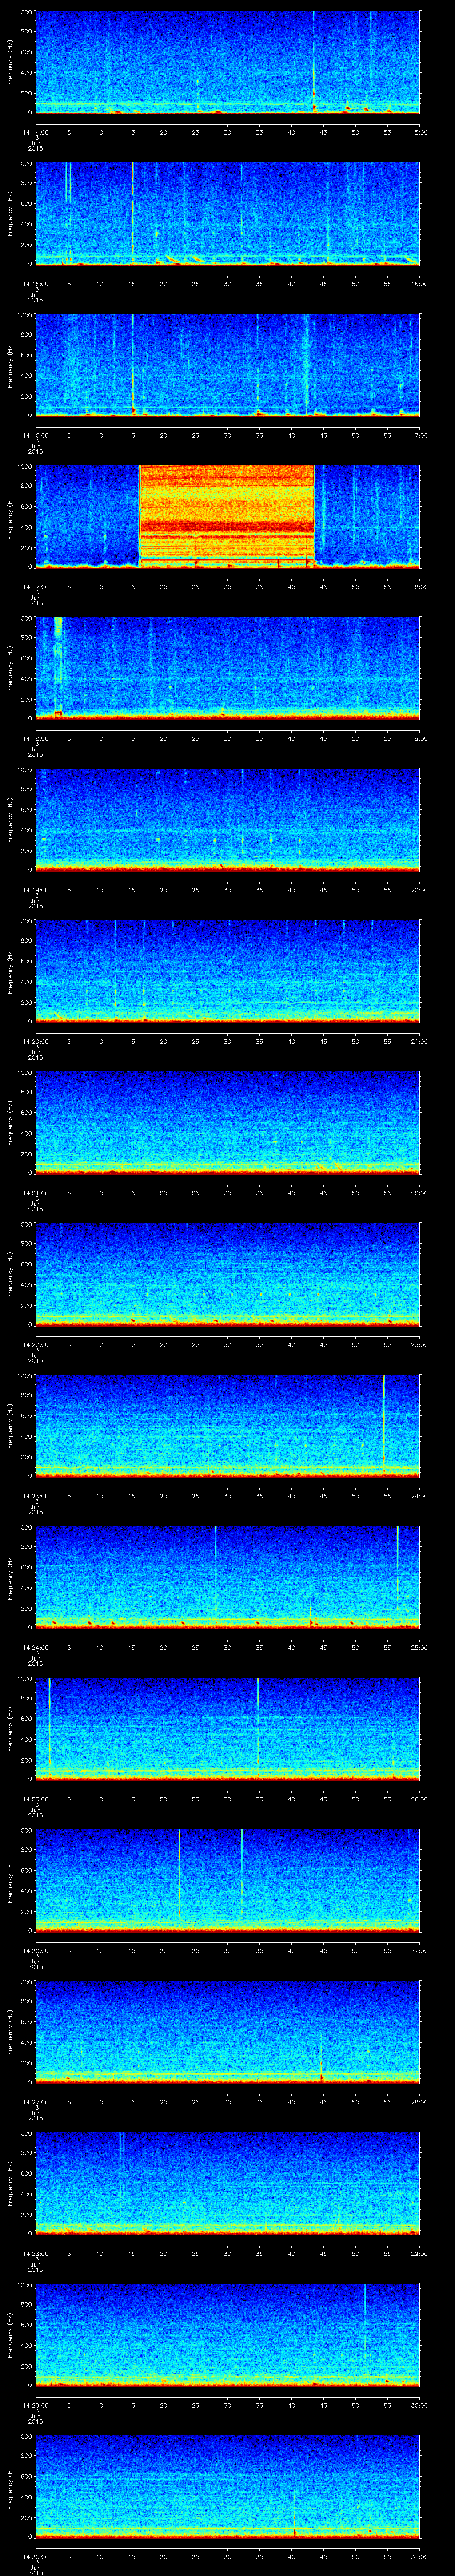Screen dimensions: 455x2576
Task: Open the spectrogram panel starting 14:20:00
Action: pyautogui.click(x=227, y=971)
